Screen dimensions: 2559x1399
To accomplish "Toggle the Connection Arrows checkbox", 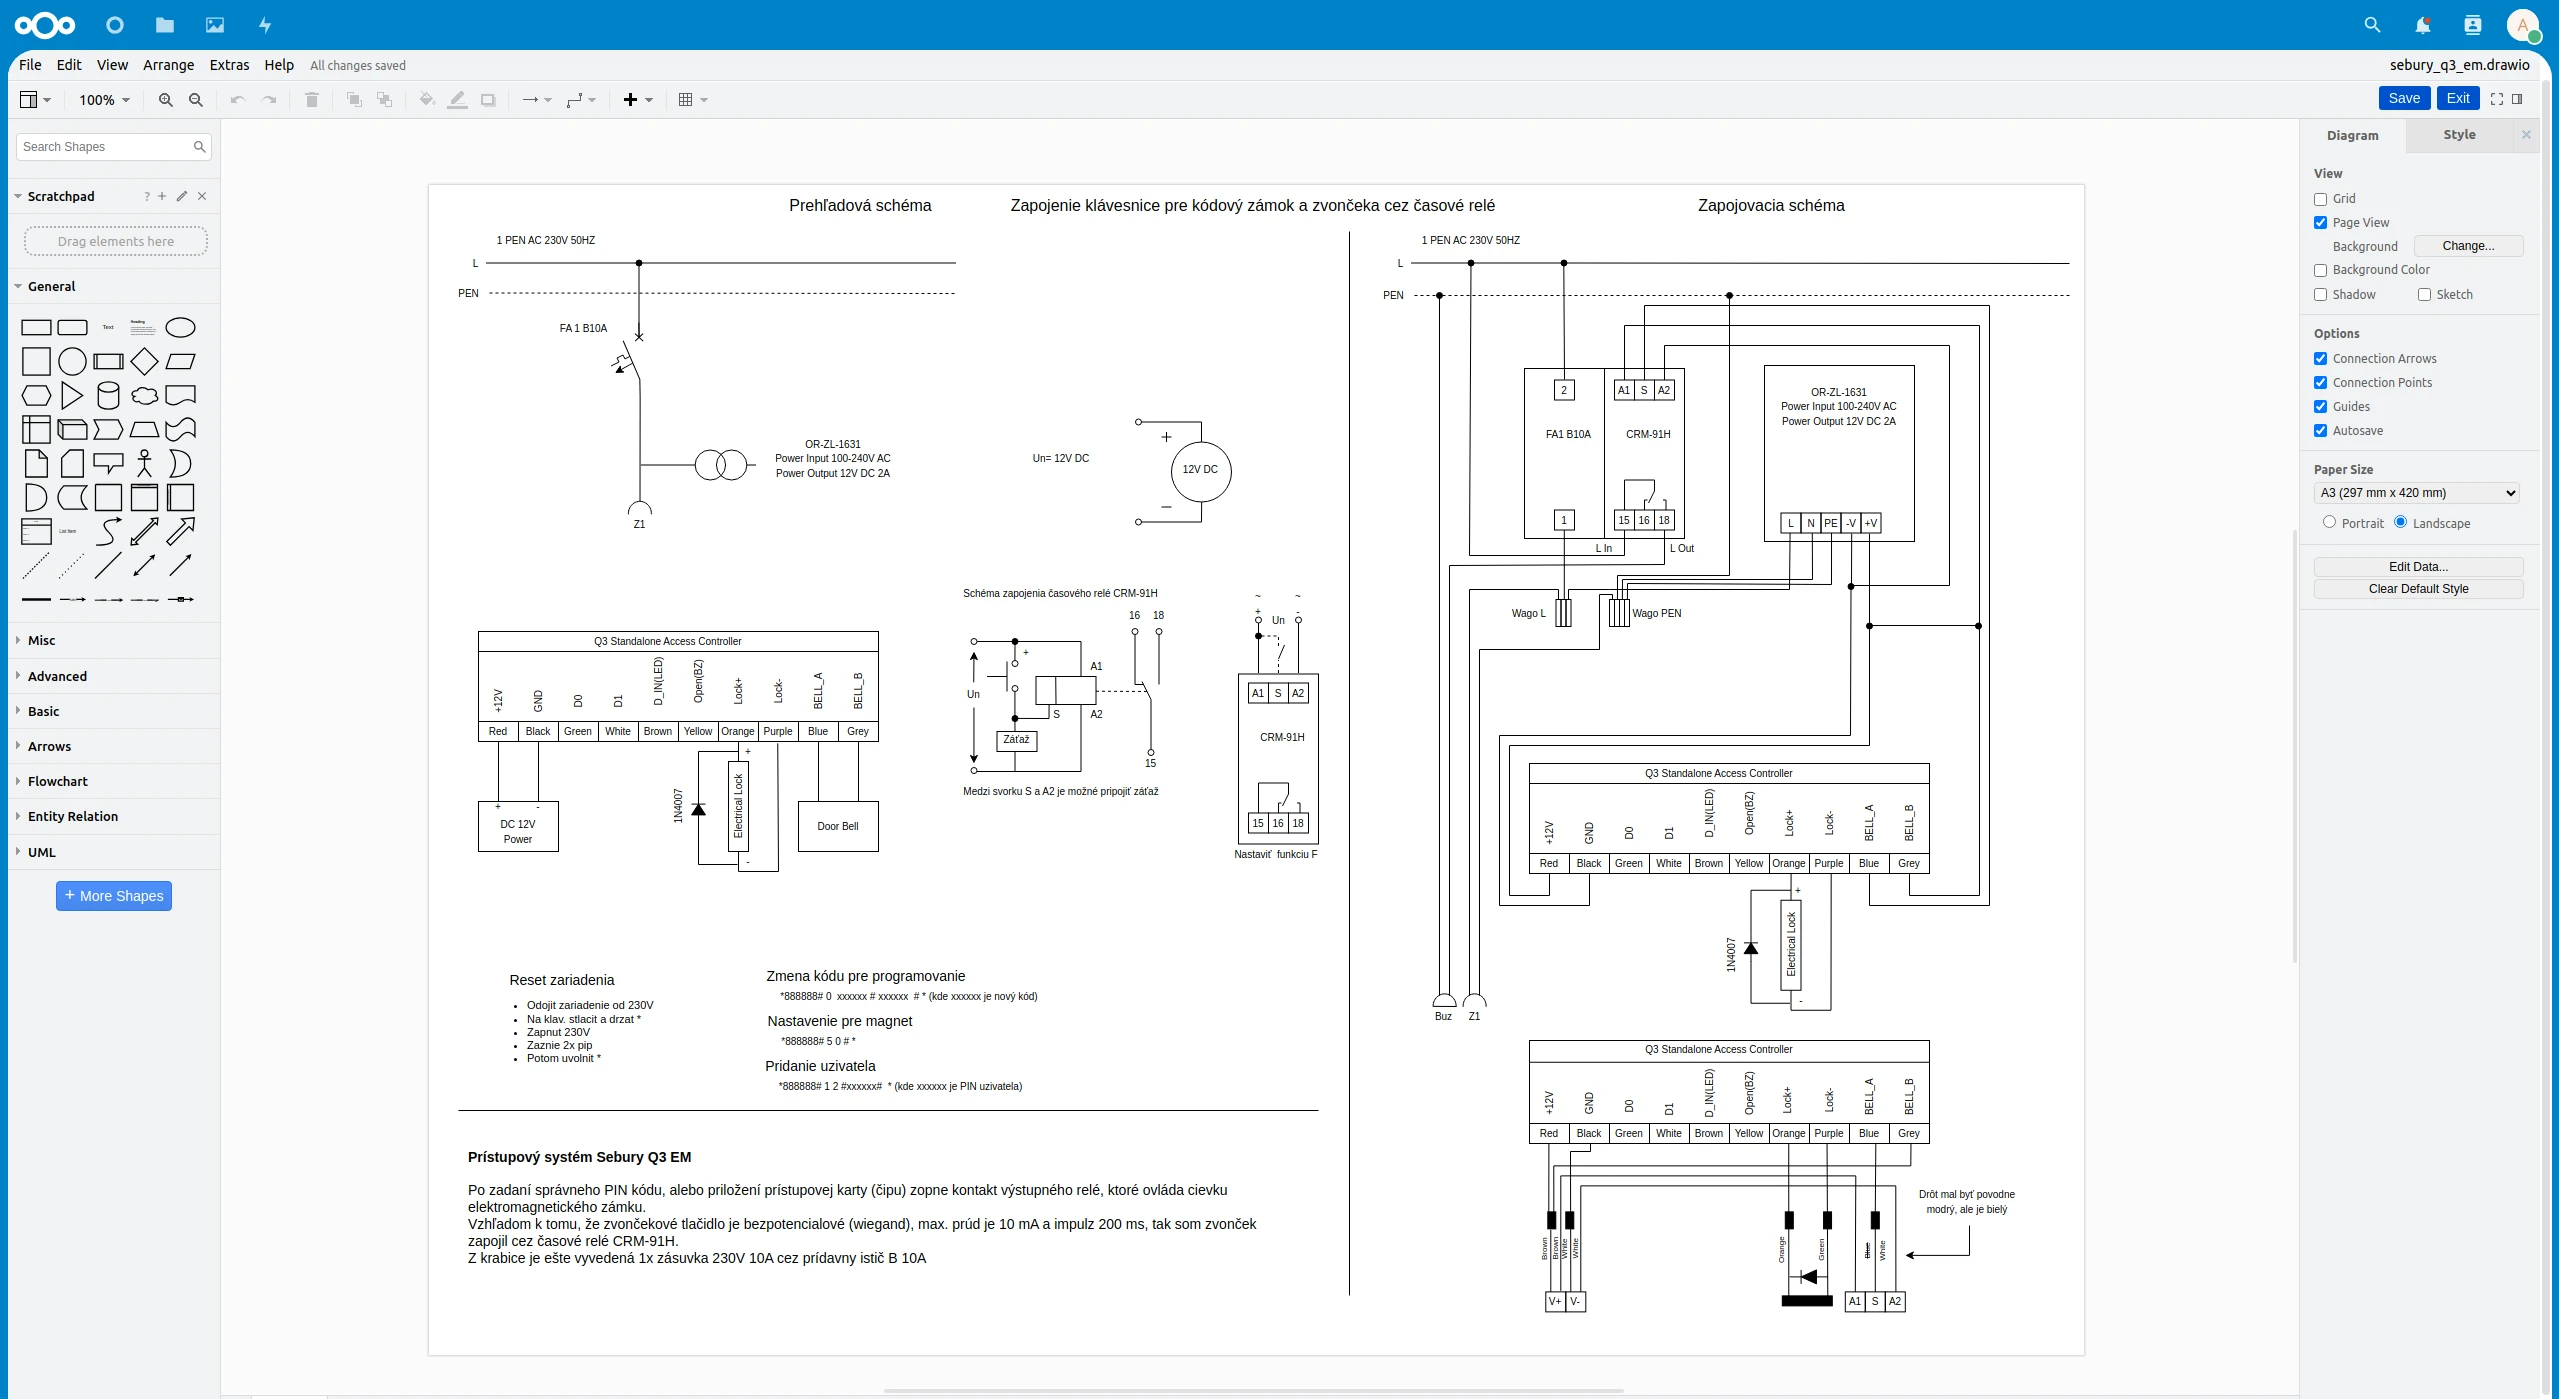I will pos(2320,359).
